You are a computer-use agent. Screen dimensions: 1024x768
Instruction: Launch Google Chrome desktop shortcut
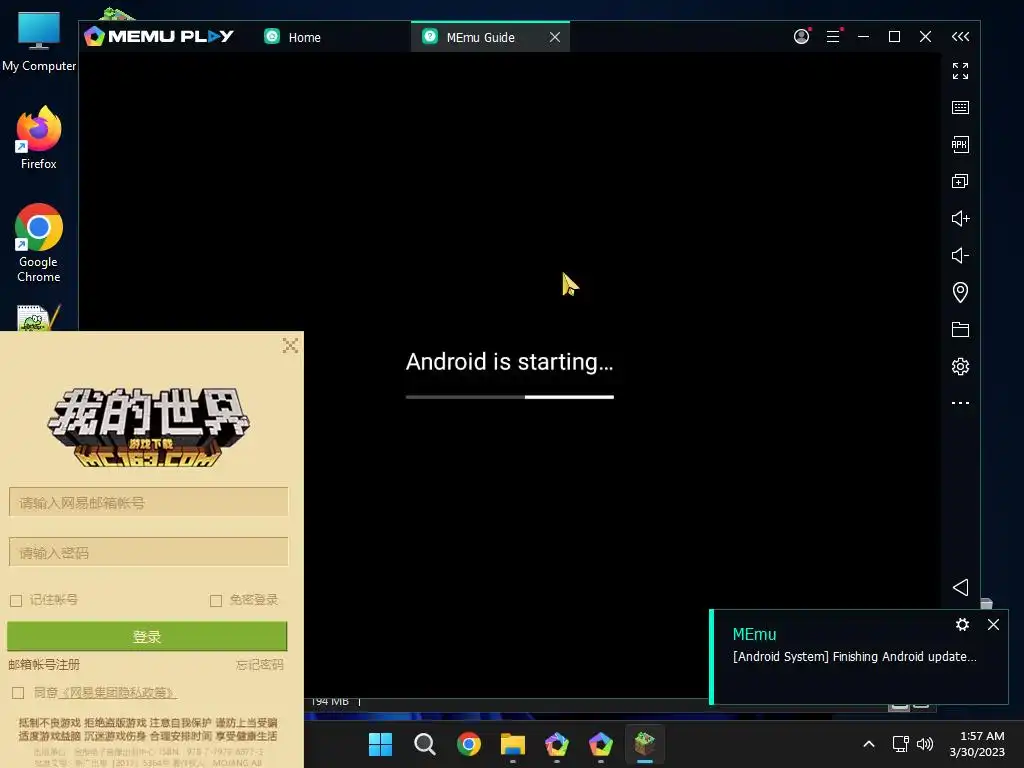[x=39, y=243]
